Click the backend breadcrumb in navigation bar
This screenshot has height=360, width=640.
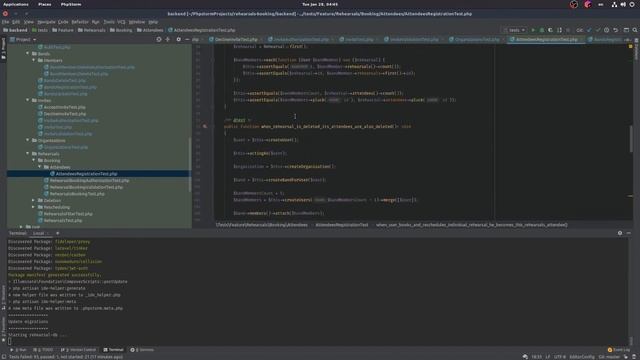[x=15, y=30]
